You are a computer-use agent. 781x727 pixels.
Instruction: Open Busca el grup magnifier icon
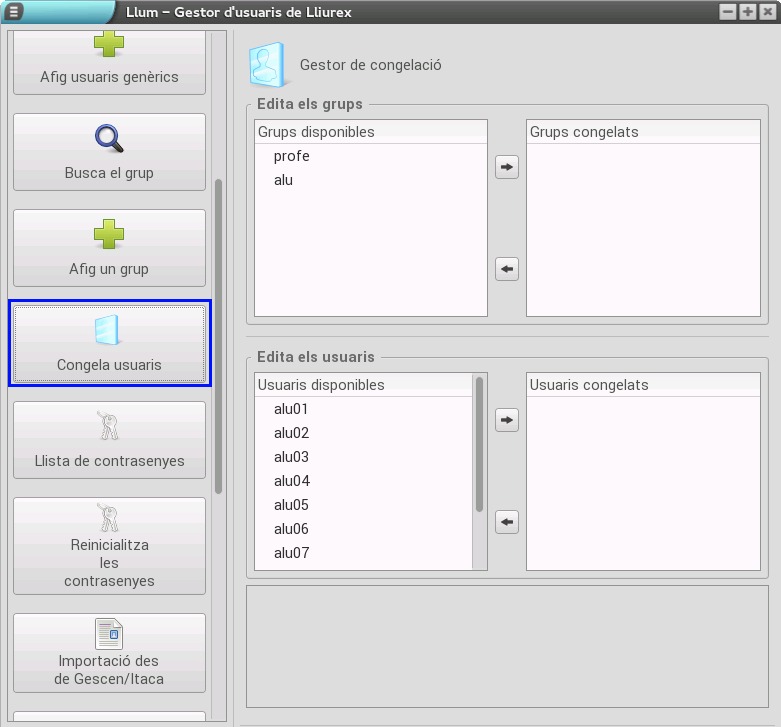tap(109, 139)
